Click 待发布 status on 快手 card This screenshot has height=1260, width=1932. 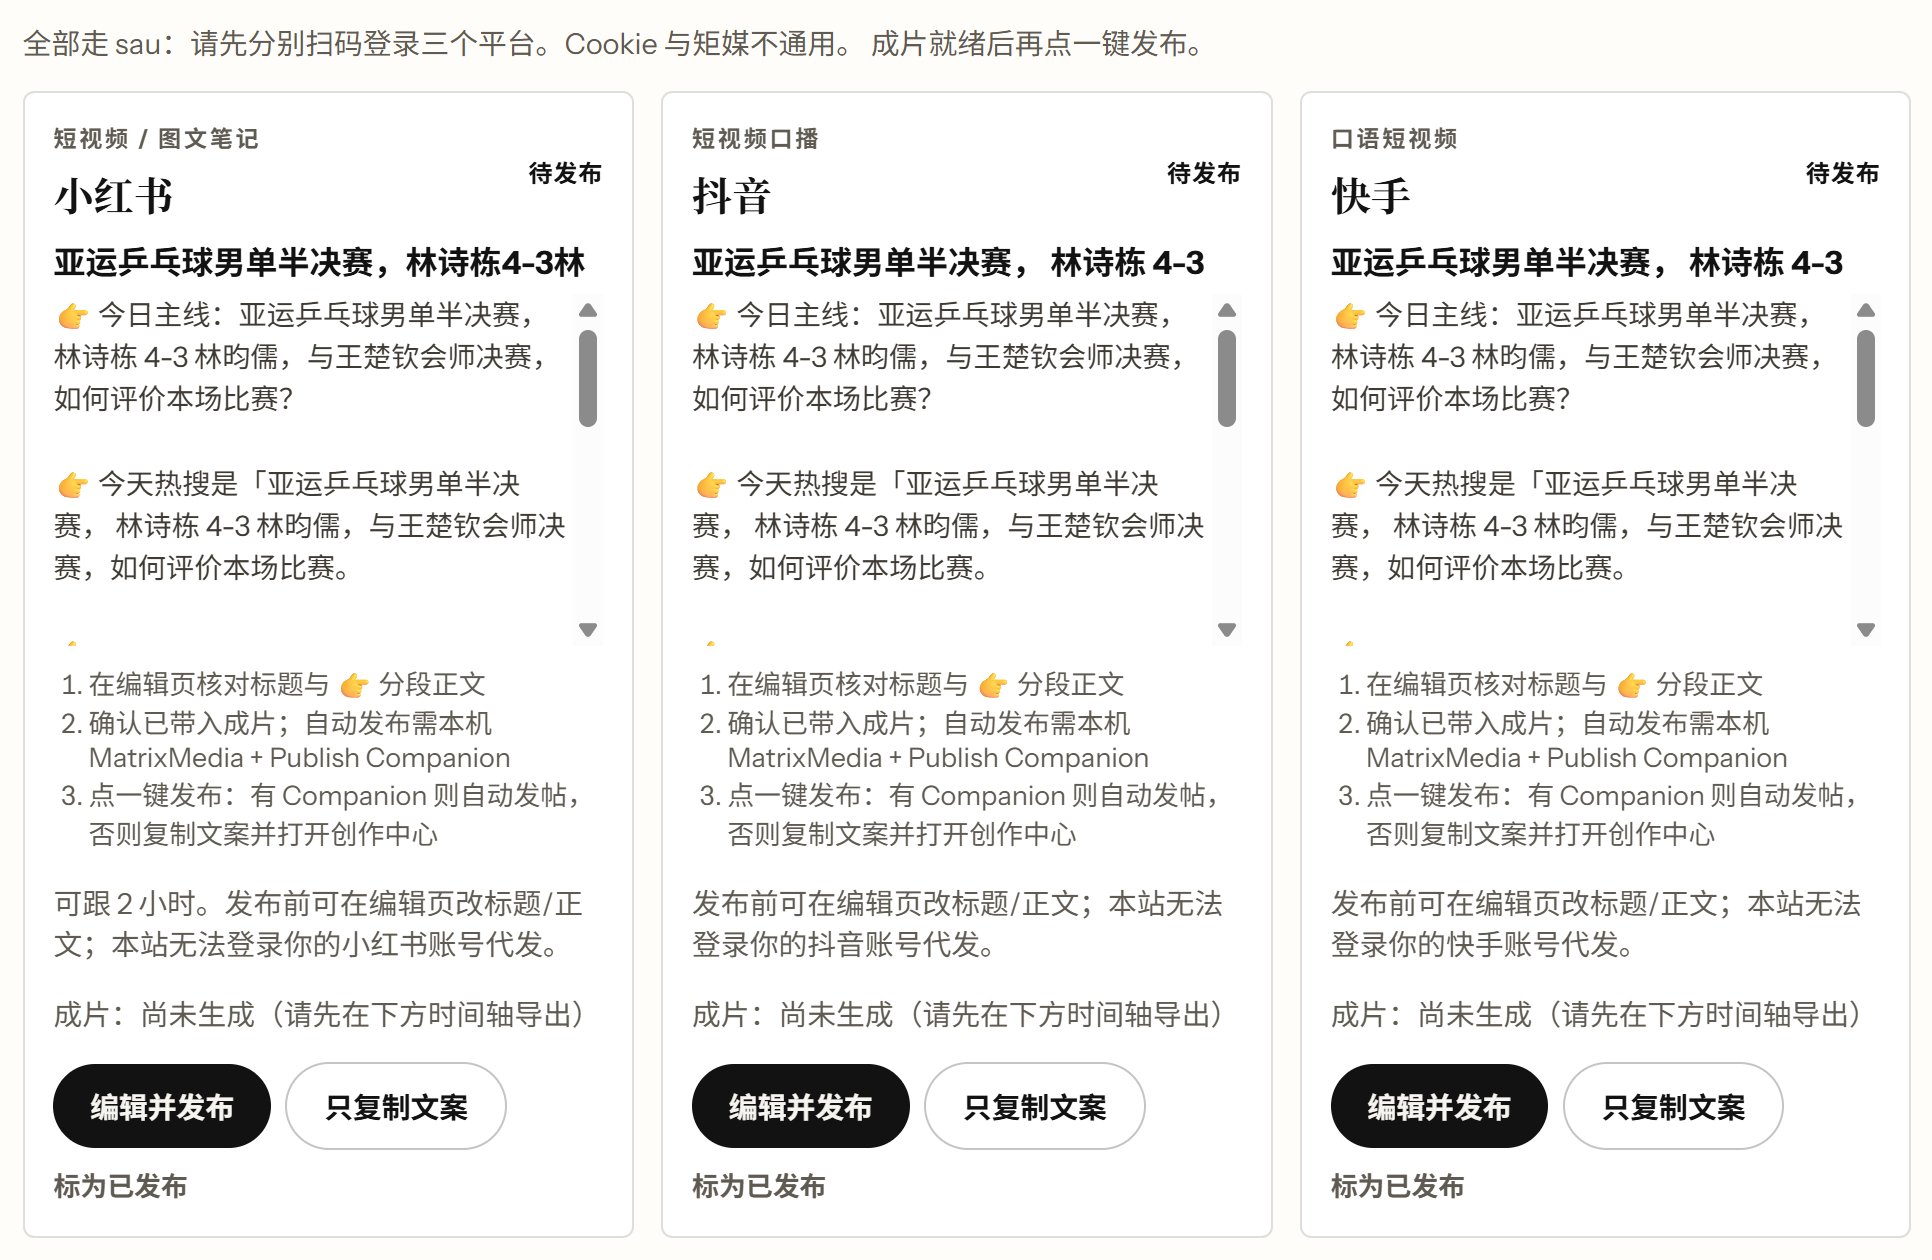1843,173
